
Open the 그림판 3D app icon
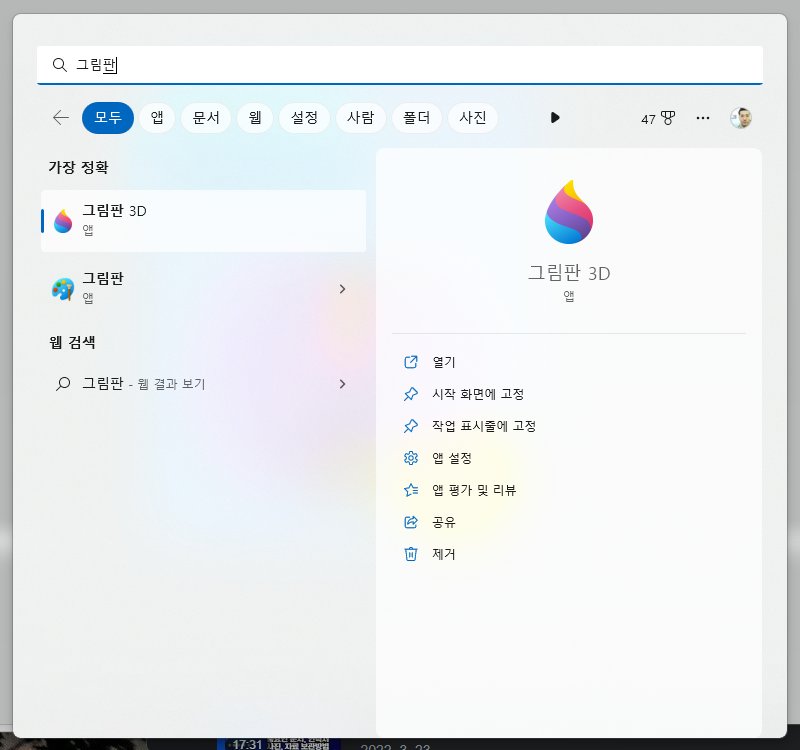(62, 220)
